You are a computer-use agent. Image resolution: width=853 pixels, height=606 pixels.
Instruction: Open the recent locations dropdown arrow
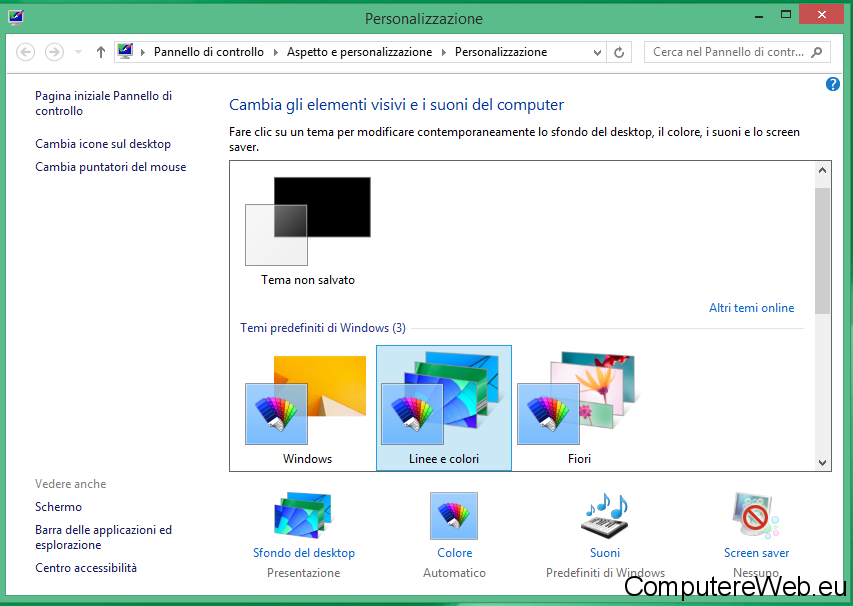(78, 52)
